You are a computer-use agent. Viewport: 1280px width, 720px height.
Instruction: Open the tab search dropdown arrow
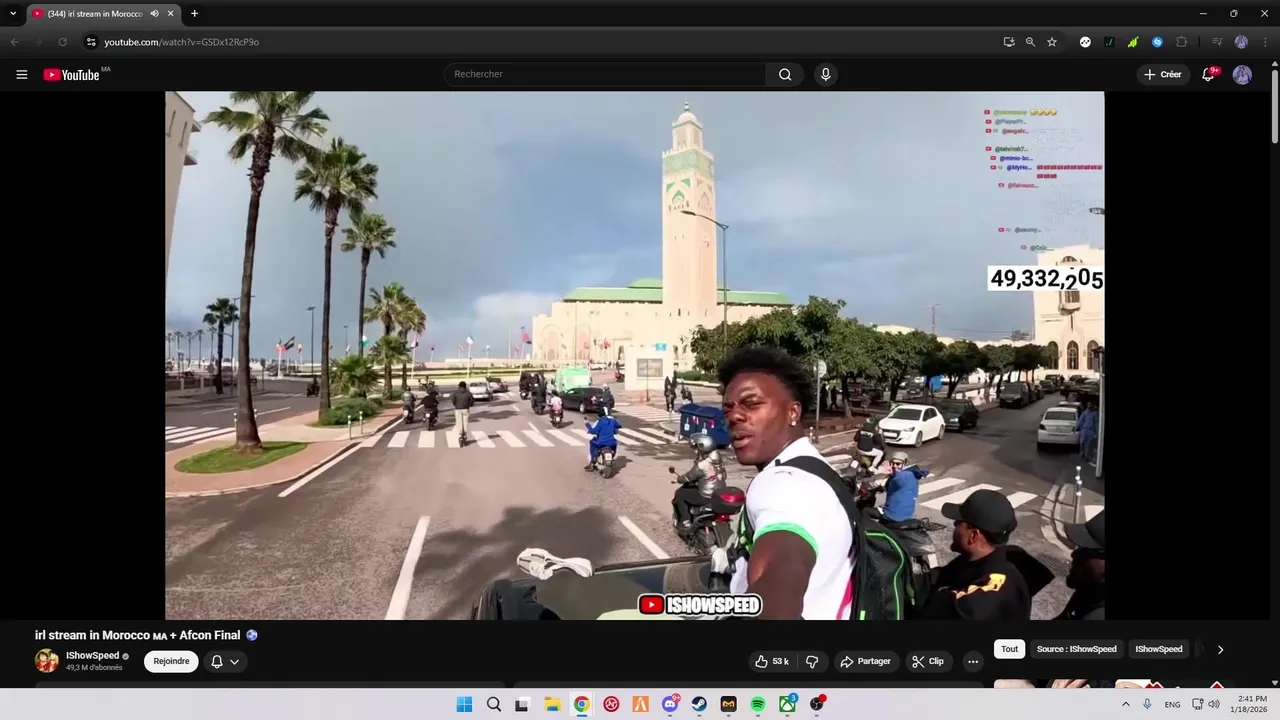point(13,14)
